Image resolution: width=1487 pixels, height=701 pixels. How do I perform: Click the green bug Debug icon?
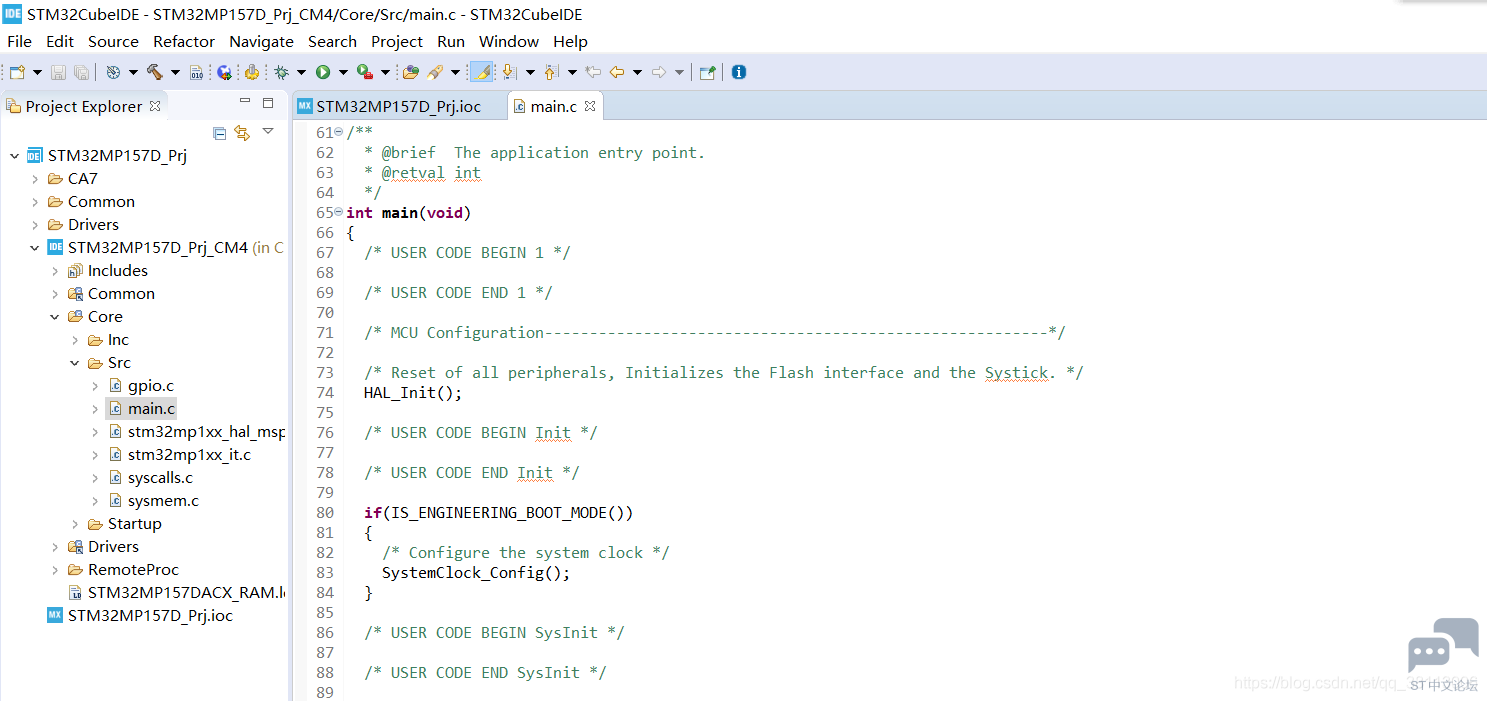(x=281, y=72)
